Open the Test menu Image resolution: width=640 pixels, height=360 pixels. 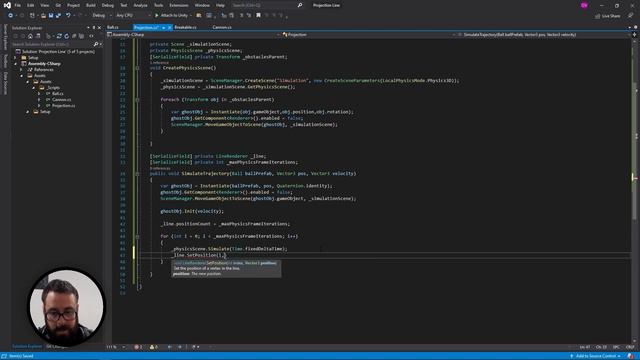click(124, 5)
